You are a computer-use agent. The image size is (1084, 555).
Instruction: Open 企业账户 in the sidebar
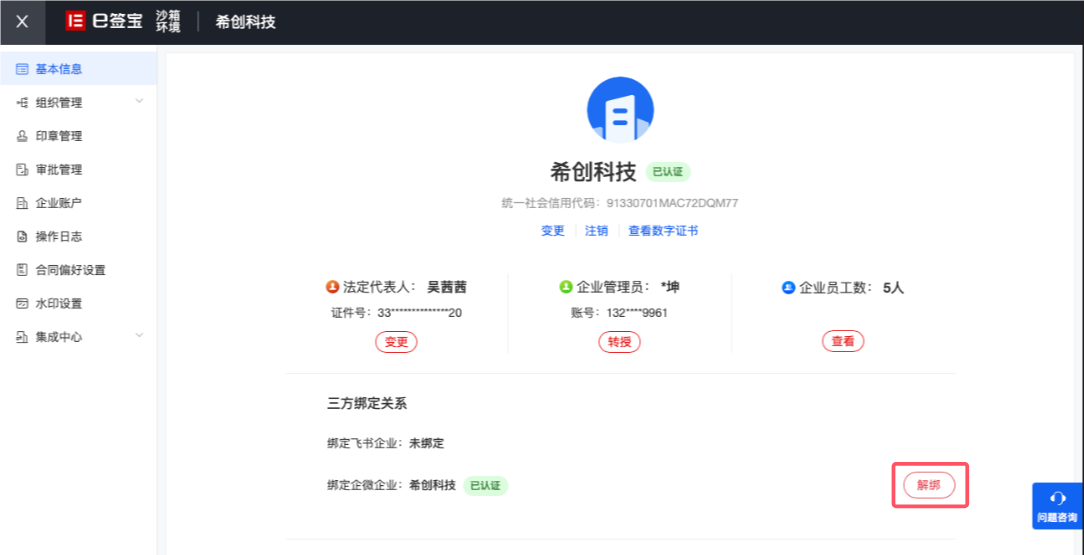(x=78, y=203)
